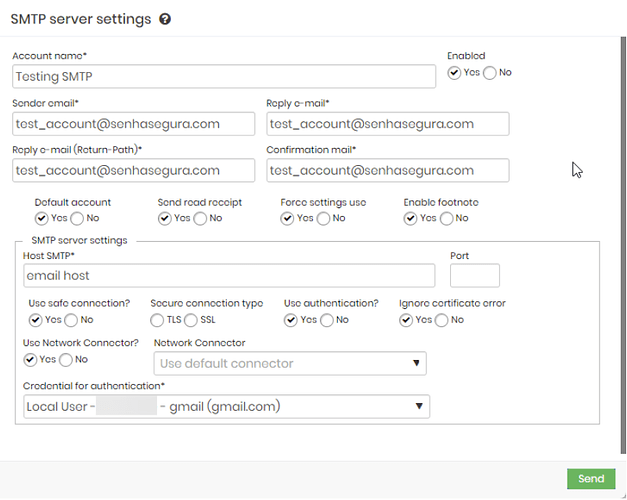Select No for Use safe connection
627x500 pixels.
tap(71, 320)
